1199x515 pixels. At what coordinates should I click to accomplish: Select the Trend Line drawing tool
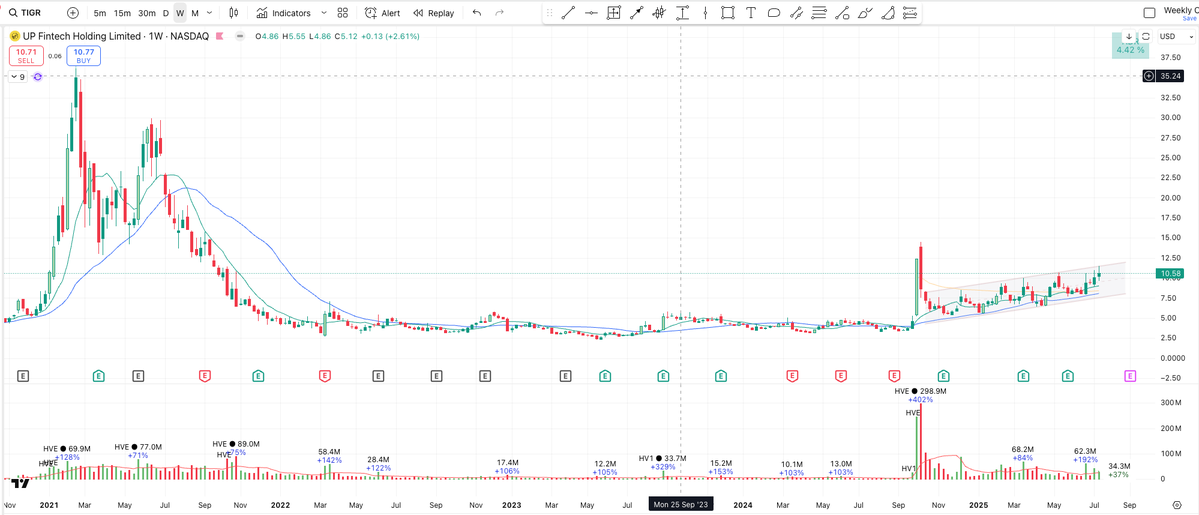568,13
